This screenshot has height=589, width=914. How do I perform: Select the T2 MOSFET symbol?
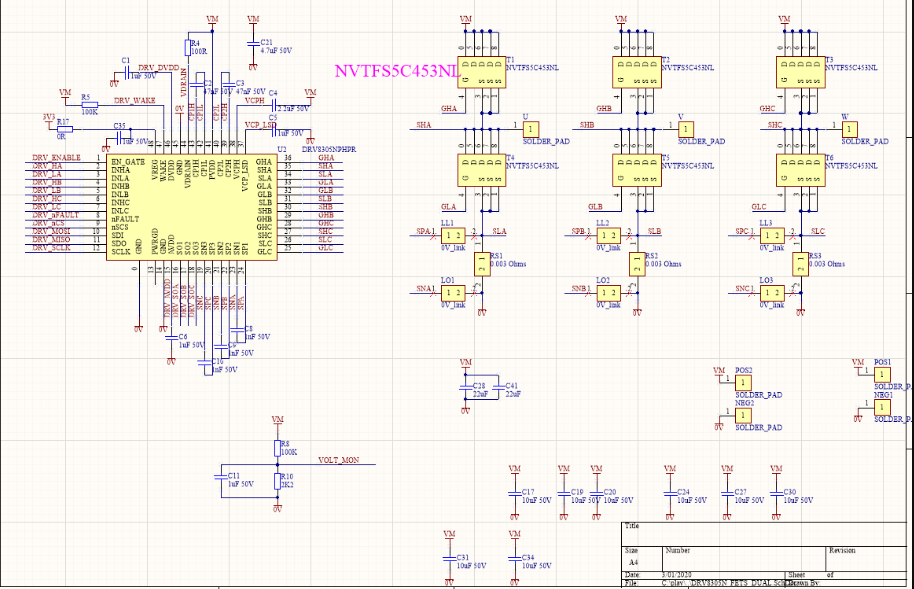click(x=637, y=72)
